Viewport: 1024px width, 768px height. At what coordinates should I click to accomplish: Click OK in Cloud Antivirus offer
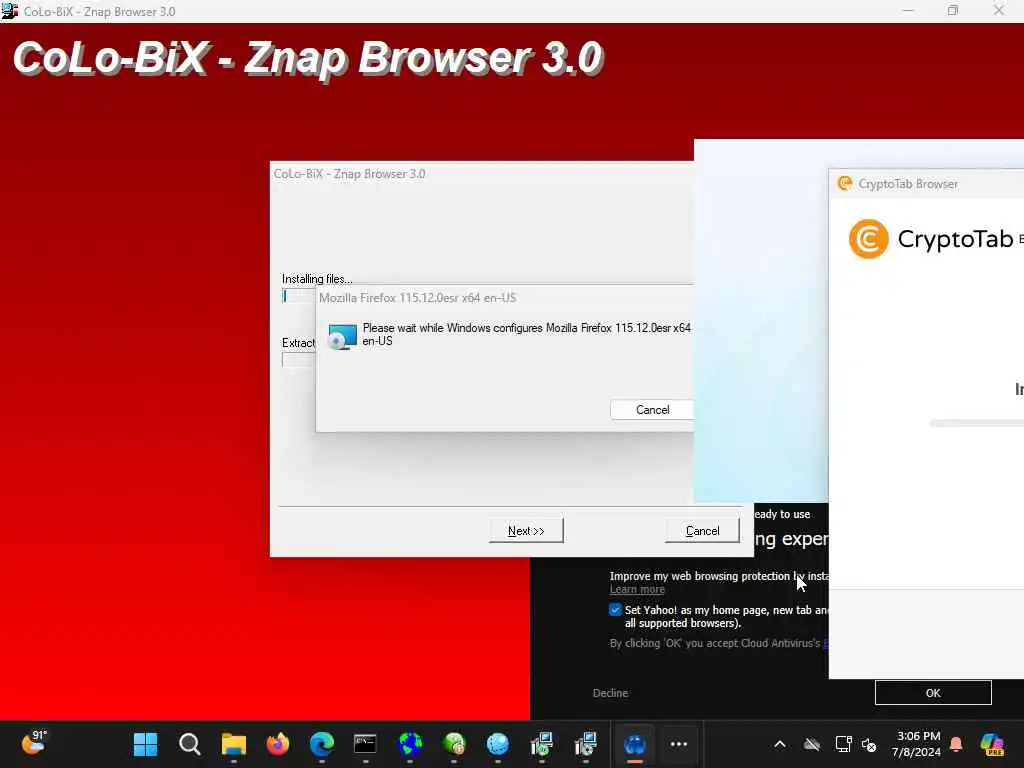933,693
